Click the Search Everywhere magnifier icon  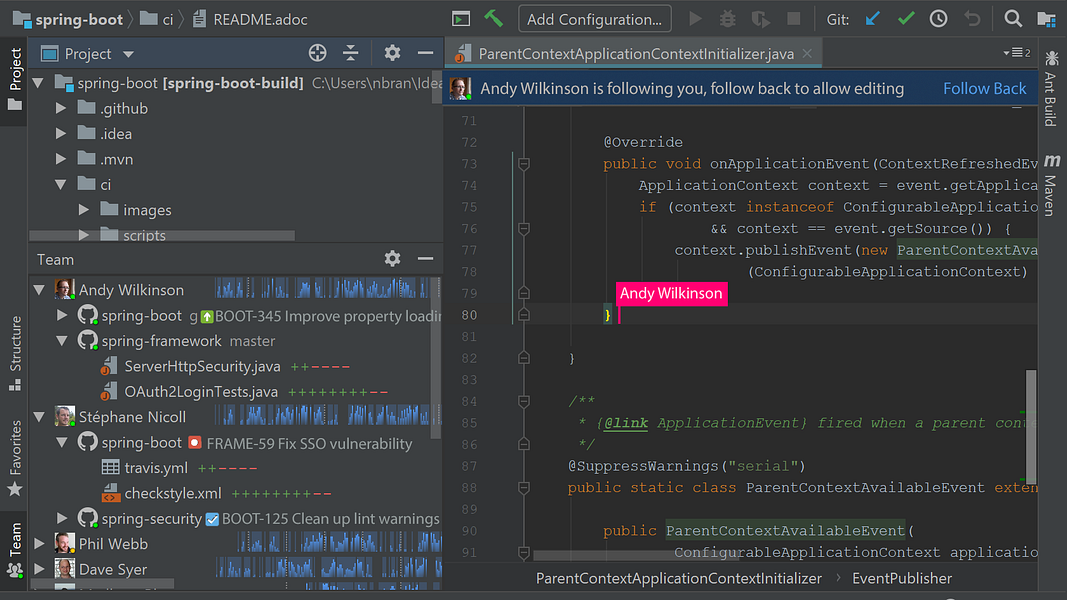pyautogui.click(x=1013, y=19)
